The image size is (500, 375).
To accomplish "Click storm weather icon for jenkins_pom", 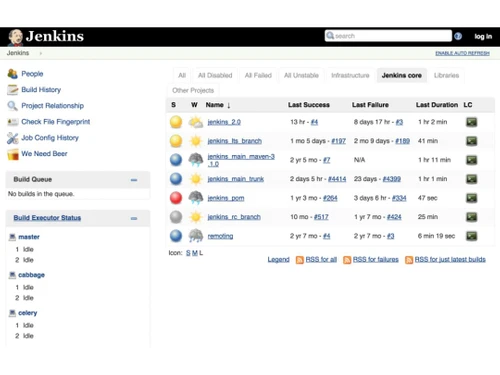I will tap(196, 198).
